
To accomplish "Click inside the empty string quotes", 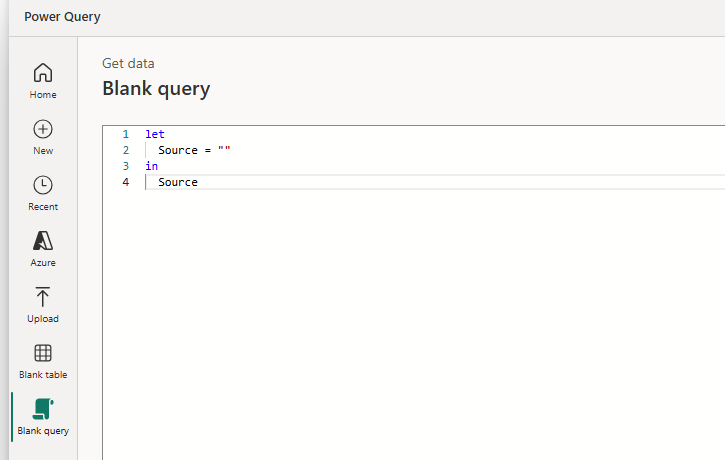I will tap(224, 150).
